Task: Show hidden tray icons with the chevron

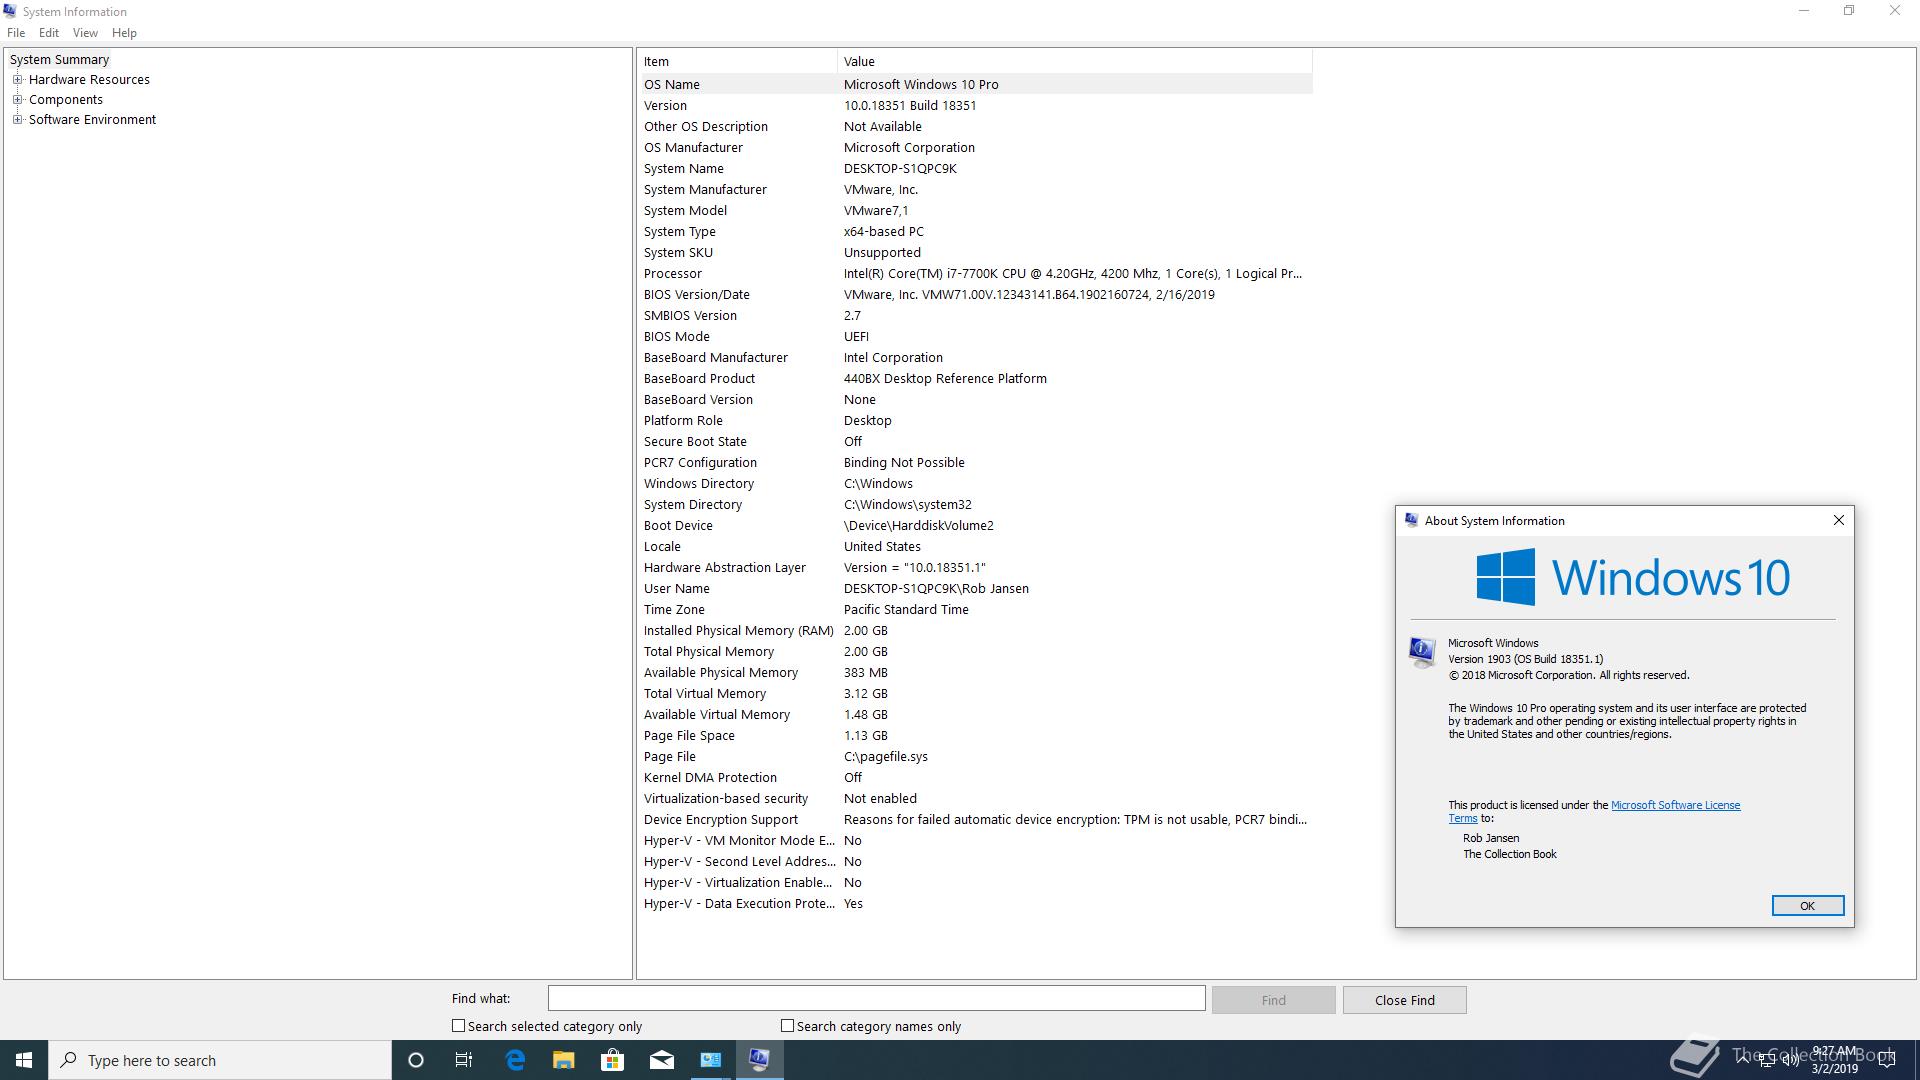Action: pos(1743,1060)
